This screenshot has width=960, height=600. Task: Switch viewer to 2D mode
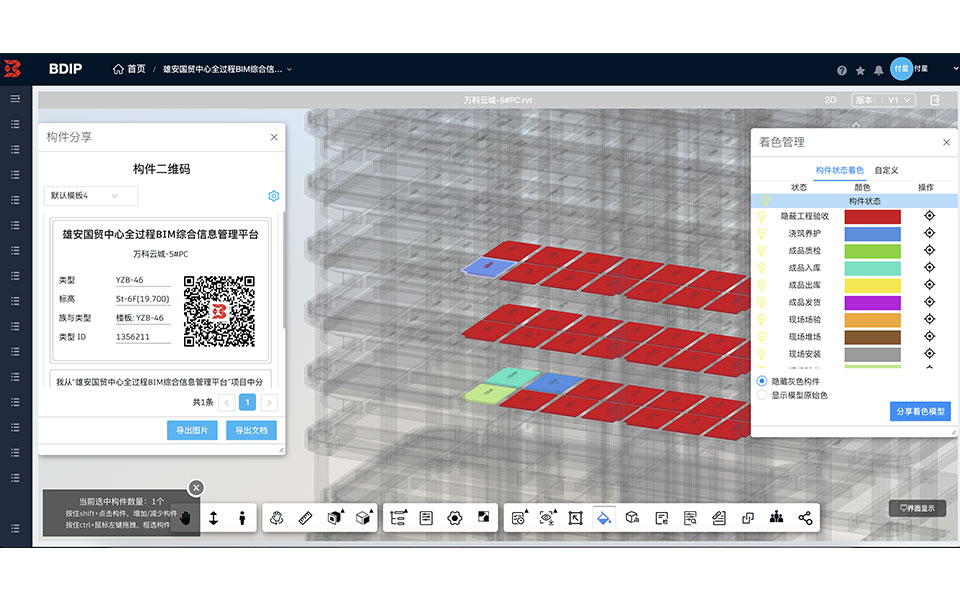(x=830, y=100)
